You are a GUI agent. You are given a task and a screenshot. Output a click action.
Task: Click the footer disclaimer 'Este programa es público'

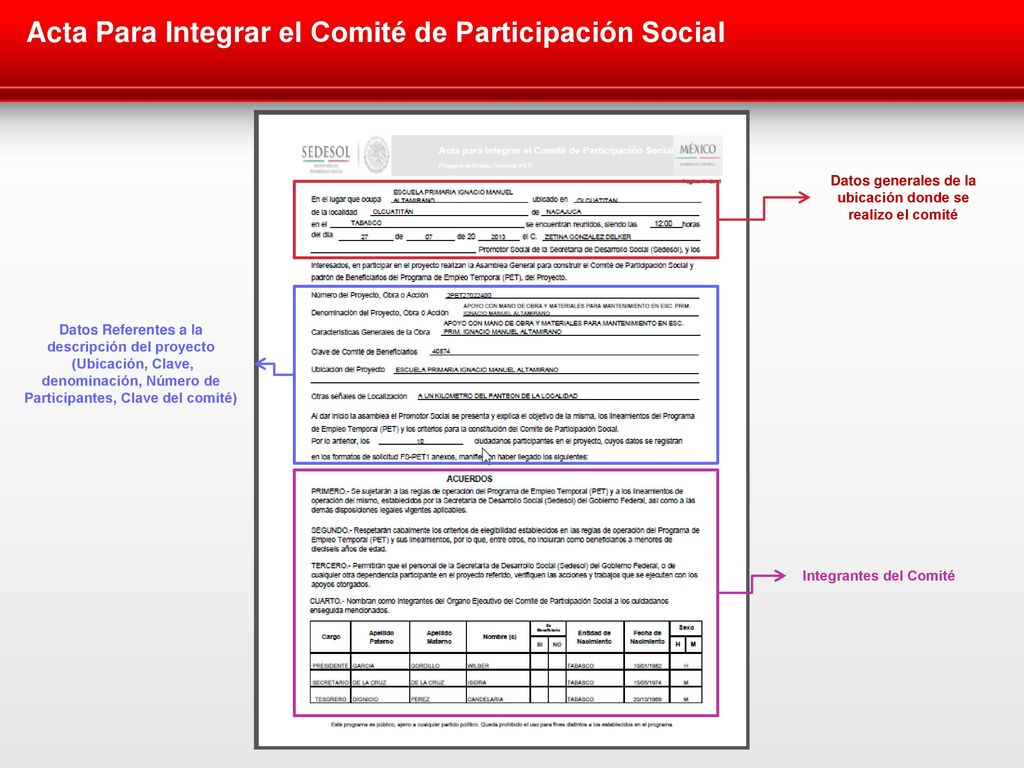click(x=502, y=724)
